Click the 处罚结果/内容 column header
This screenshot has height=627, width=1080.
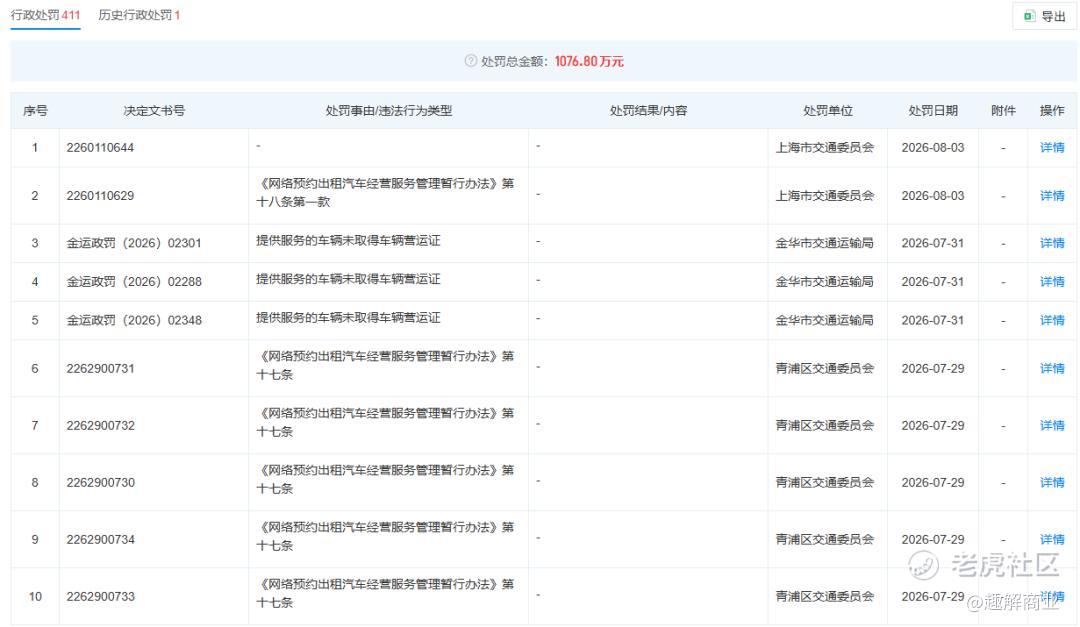(x=648, y=111)
